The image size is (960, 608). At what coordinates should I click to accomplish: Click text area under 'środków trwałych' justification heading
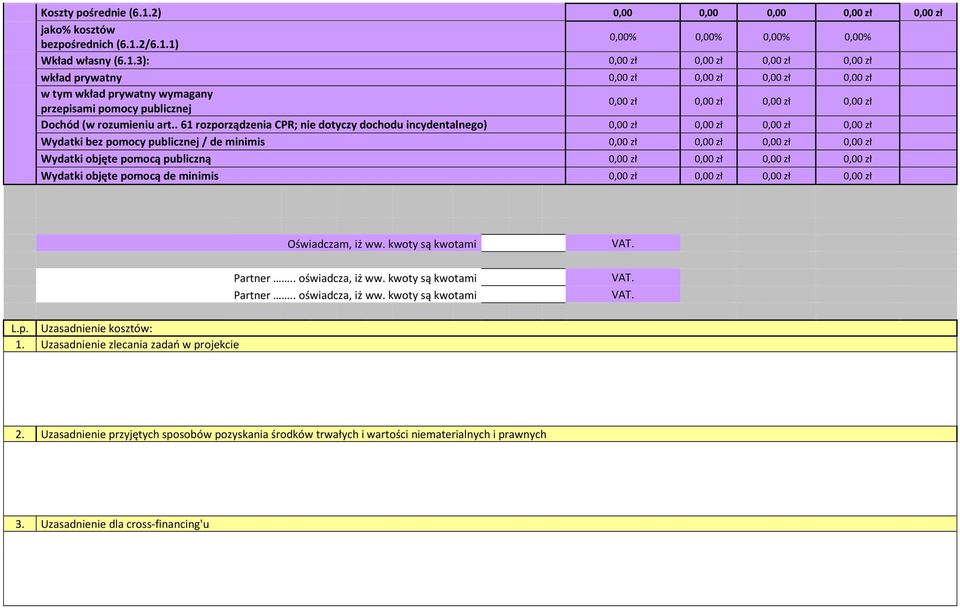(x=480, y=479)
